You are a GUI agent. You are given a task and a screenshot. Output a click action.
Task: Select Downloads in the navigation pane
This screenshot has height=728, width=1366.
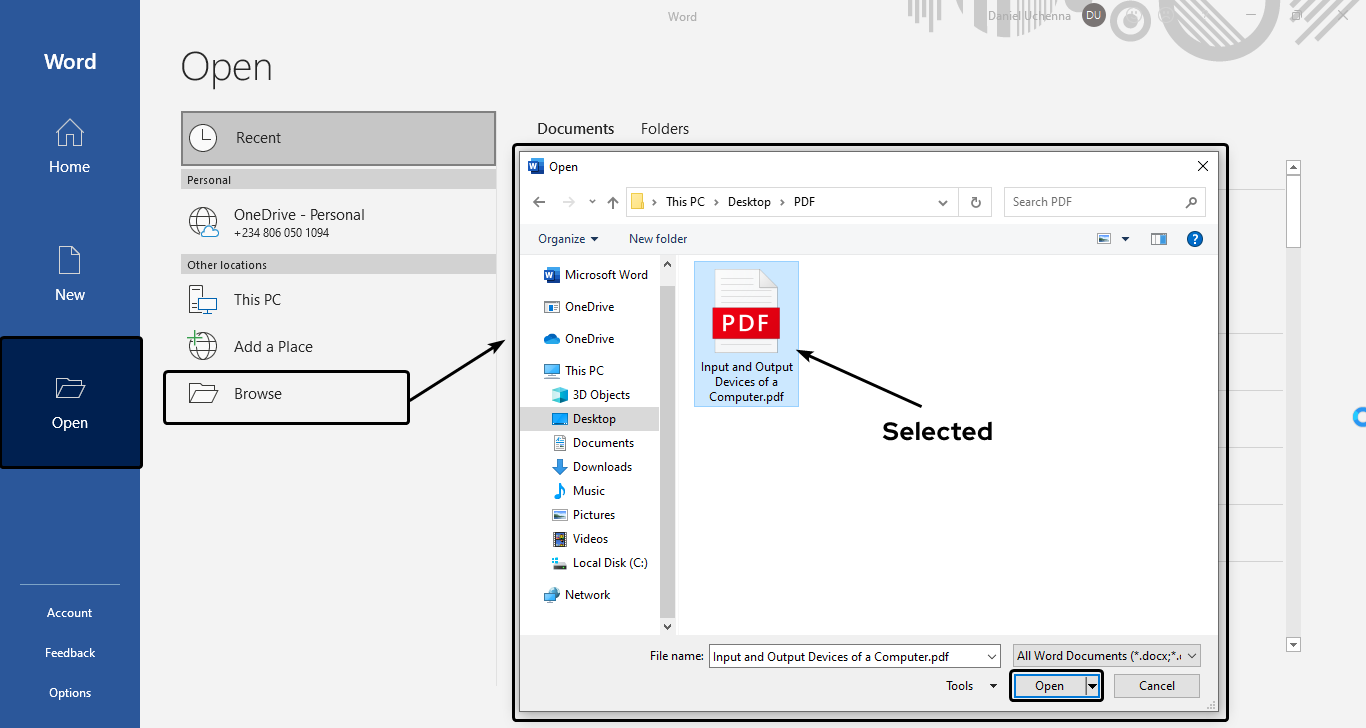[x=601, y=466]
